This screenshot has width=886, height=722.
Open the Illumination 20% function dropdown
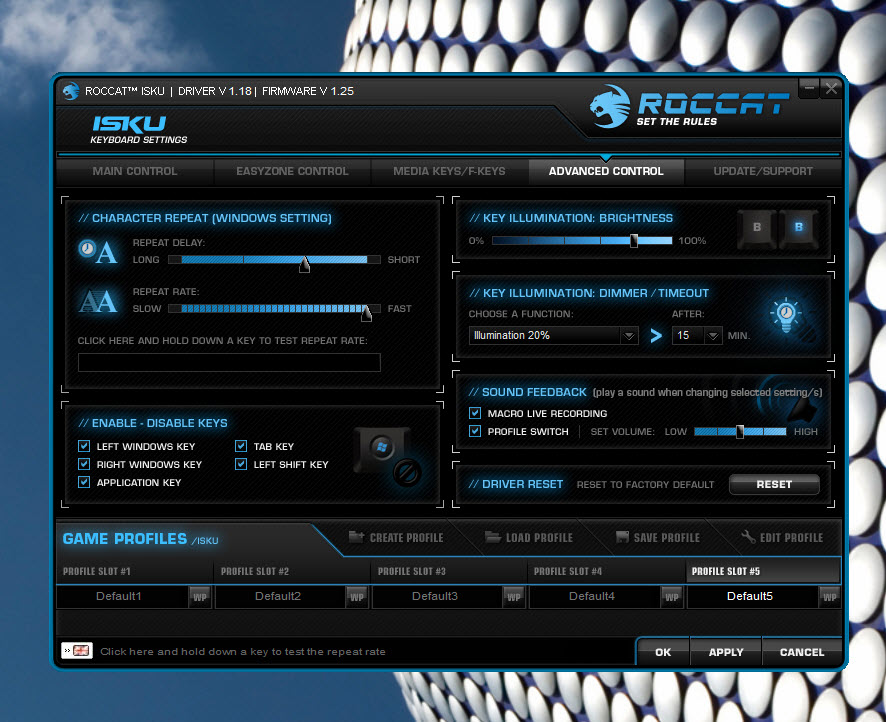(x=553, y=336)
